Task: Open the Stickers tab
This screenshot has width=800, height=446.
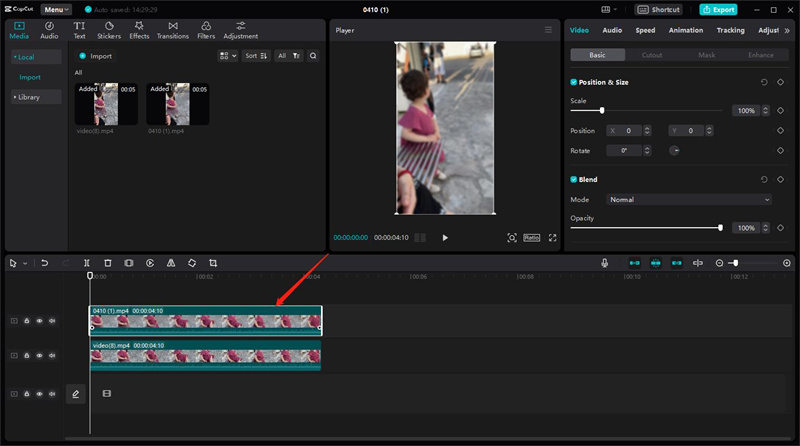Action: pos(109,30)
